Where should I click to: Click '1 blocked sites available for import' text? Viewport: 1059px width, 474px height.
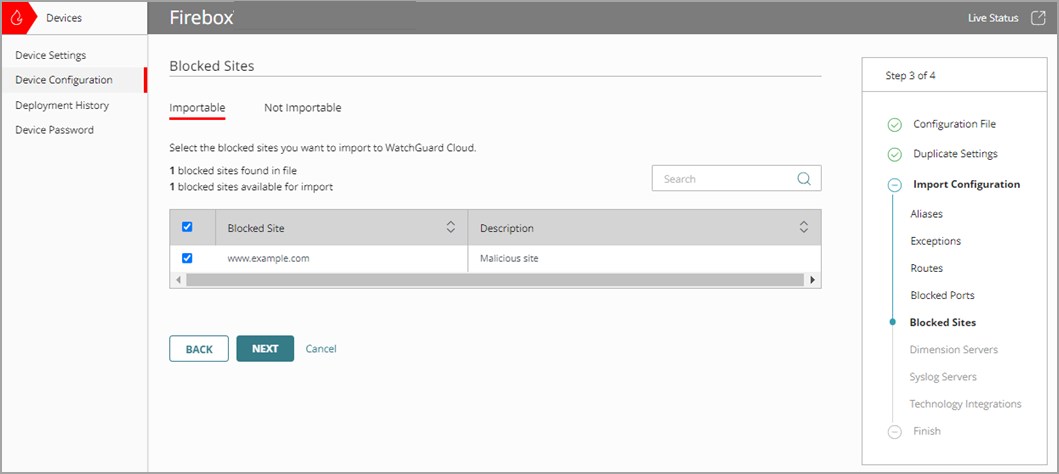[x=251, y=187]
